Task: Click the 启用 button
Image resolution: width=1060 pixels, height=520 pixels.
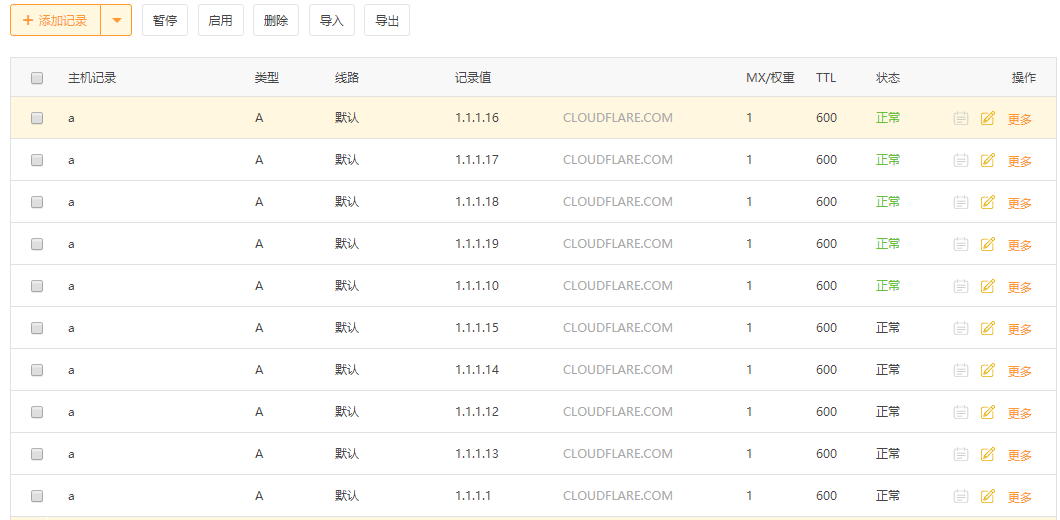Action: pyautogui.click(x=220, y=20)
